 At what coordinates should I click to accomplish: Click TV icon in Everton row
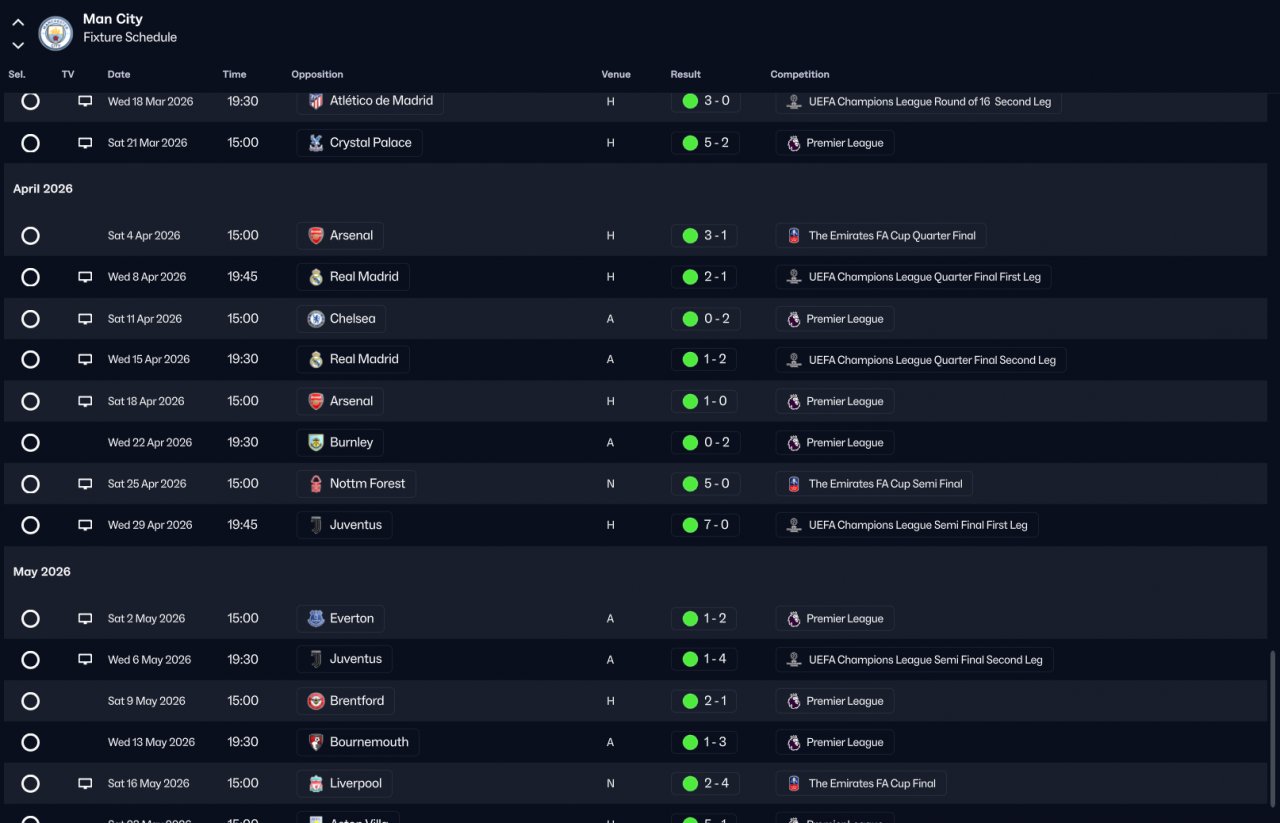tap(85, 619)
